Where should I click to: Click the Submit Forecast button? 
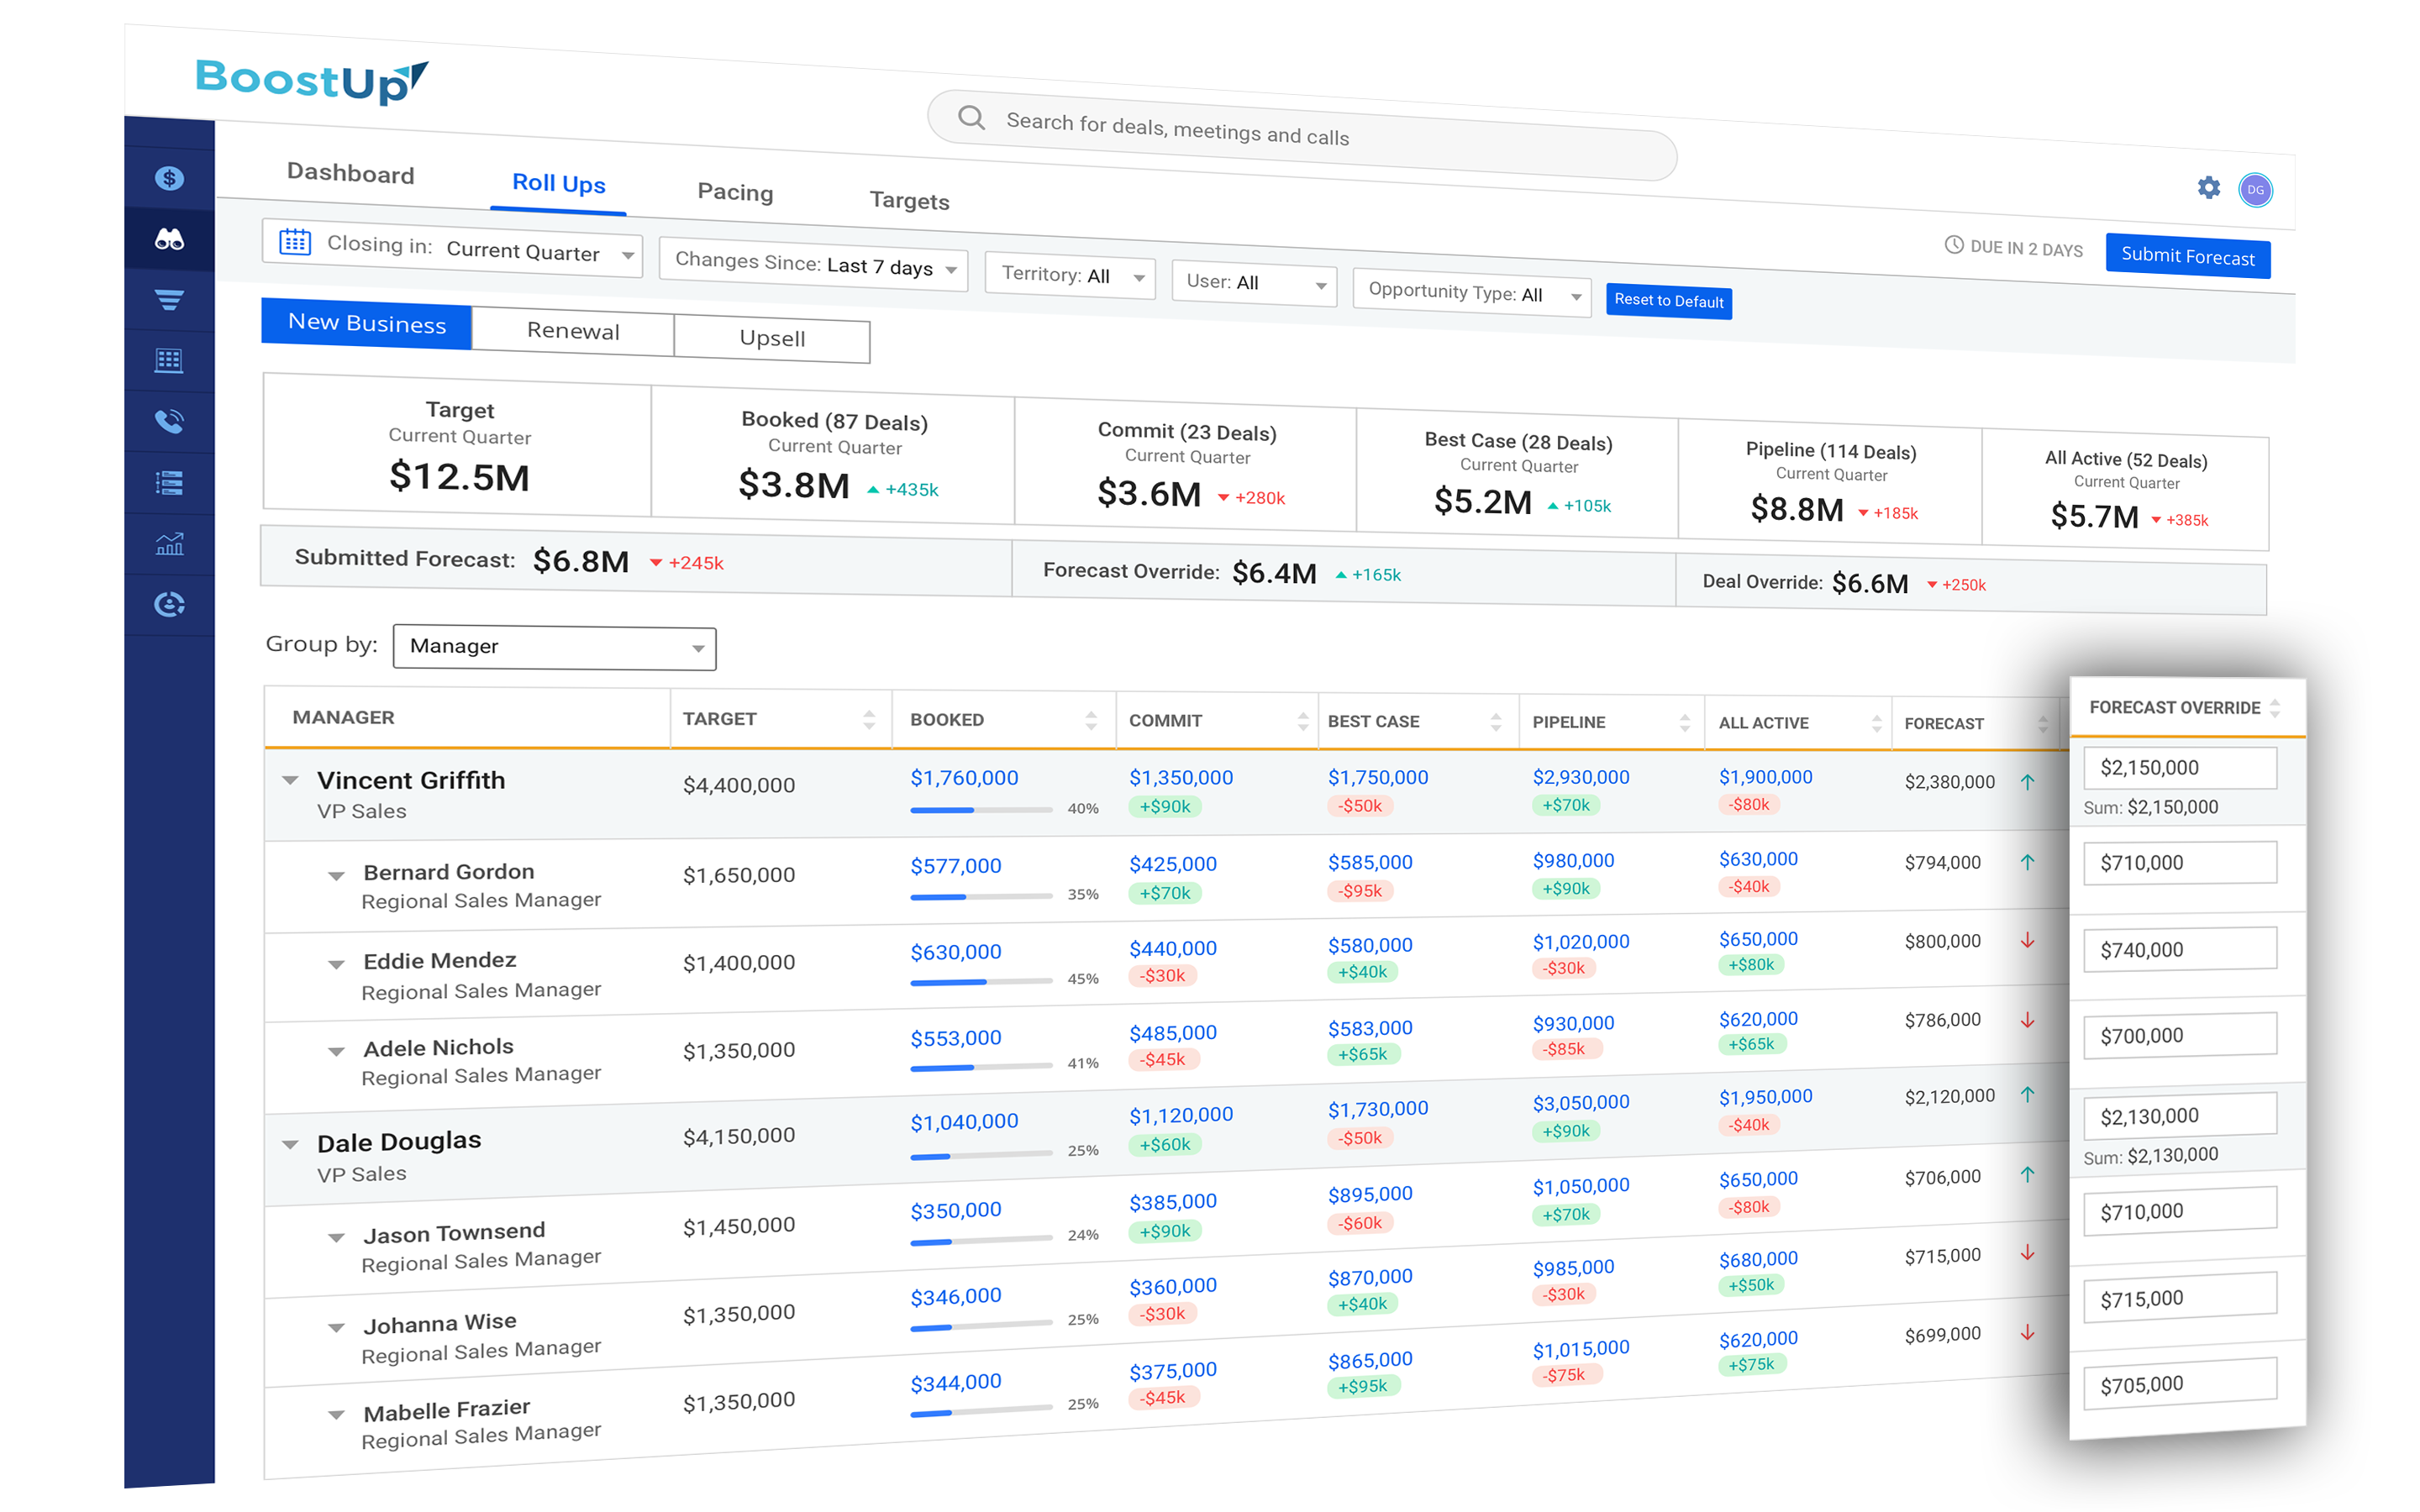[2187, 256]
